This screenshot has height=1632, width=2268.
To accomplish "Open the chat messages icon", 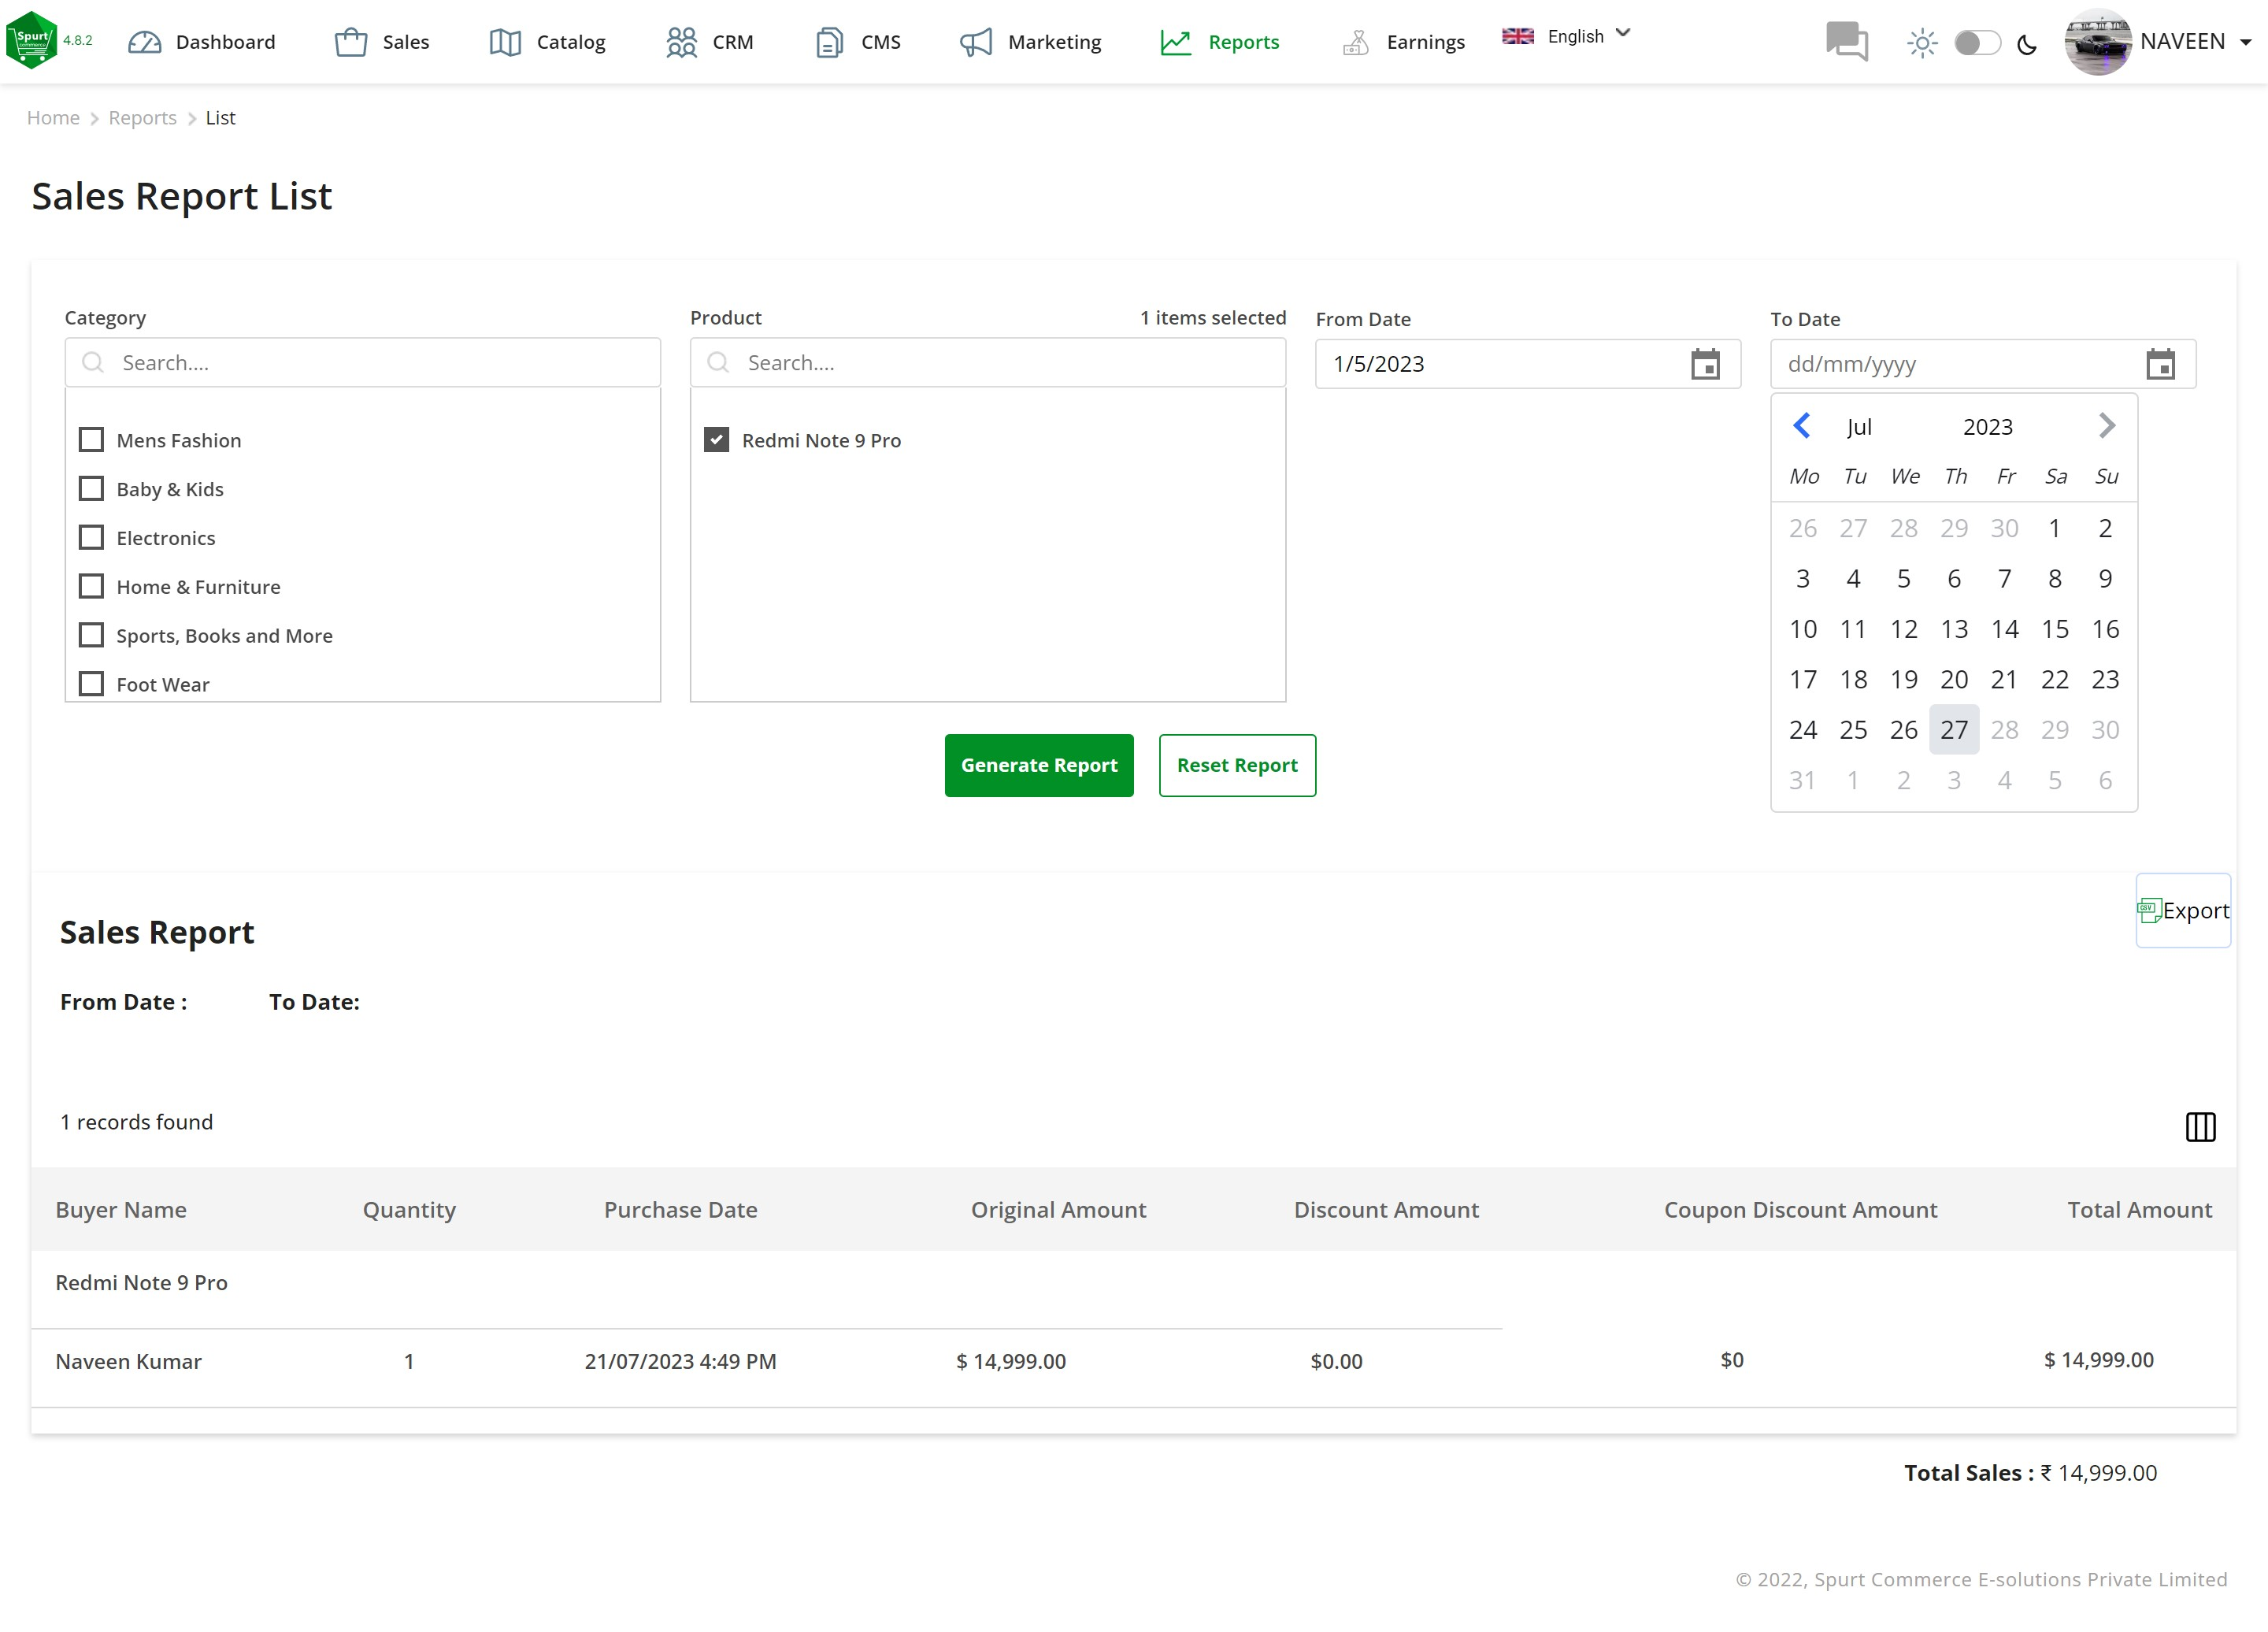I will 1846,42.
